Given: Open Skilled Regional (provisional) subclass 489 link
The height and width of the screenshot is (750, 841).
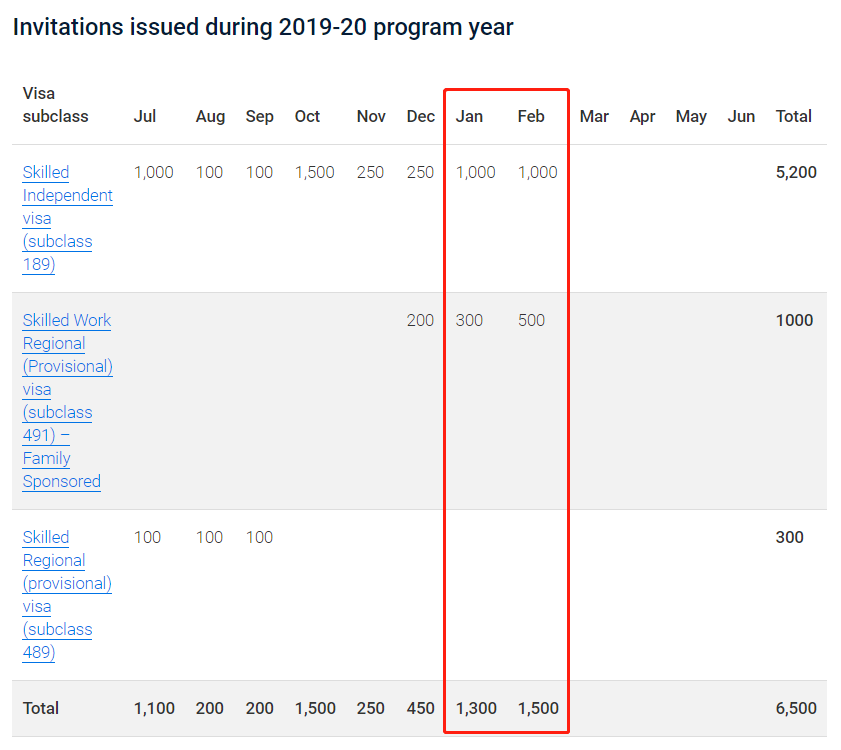Looking at the screenshot, I should (x=67, y=594).
